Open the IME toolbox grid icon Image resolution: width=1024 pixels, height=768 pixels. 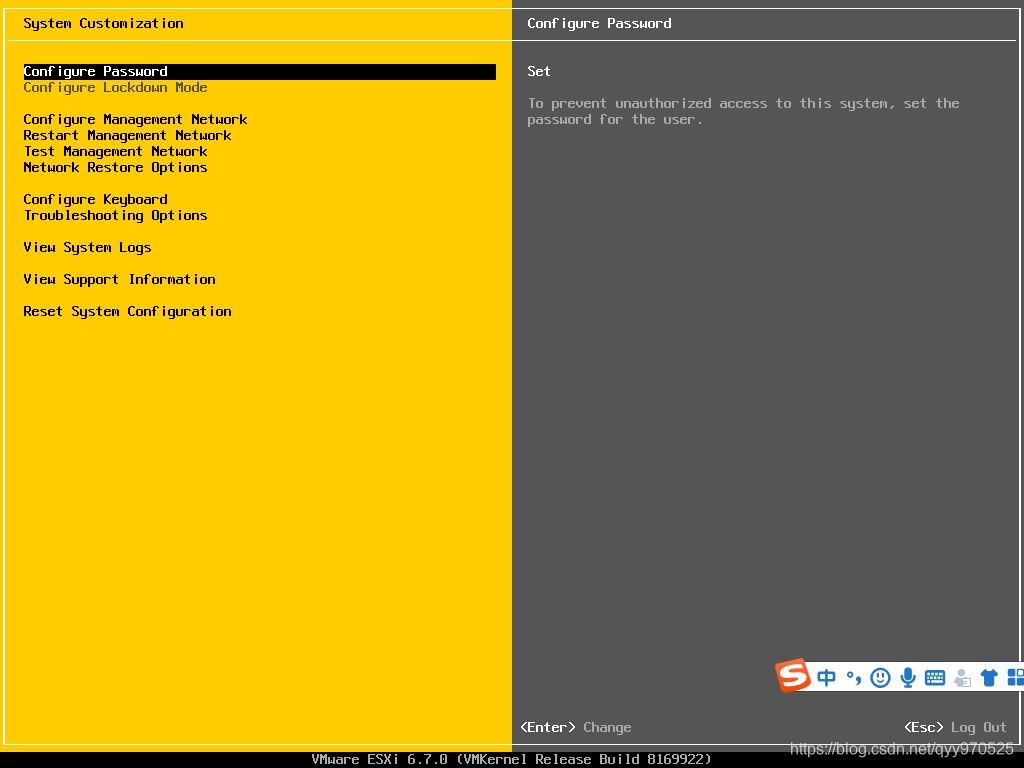click(1014, 678)
